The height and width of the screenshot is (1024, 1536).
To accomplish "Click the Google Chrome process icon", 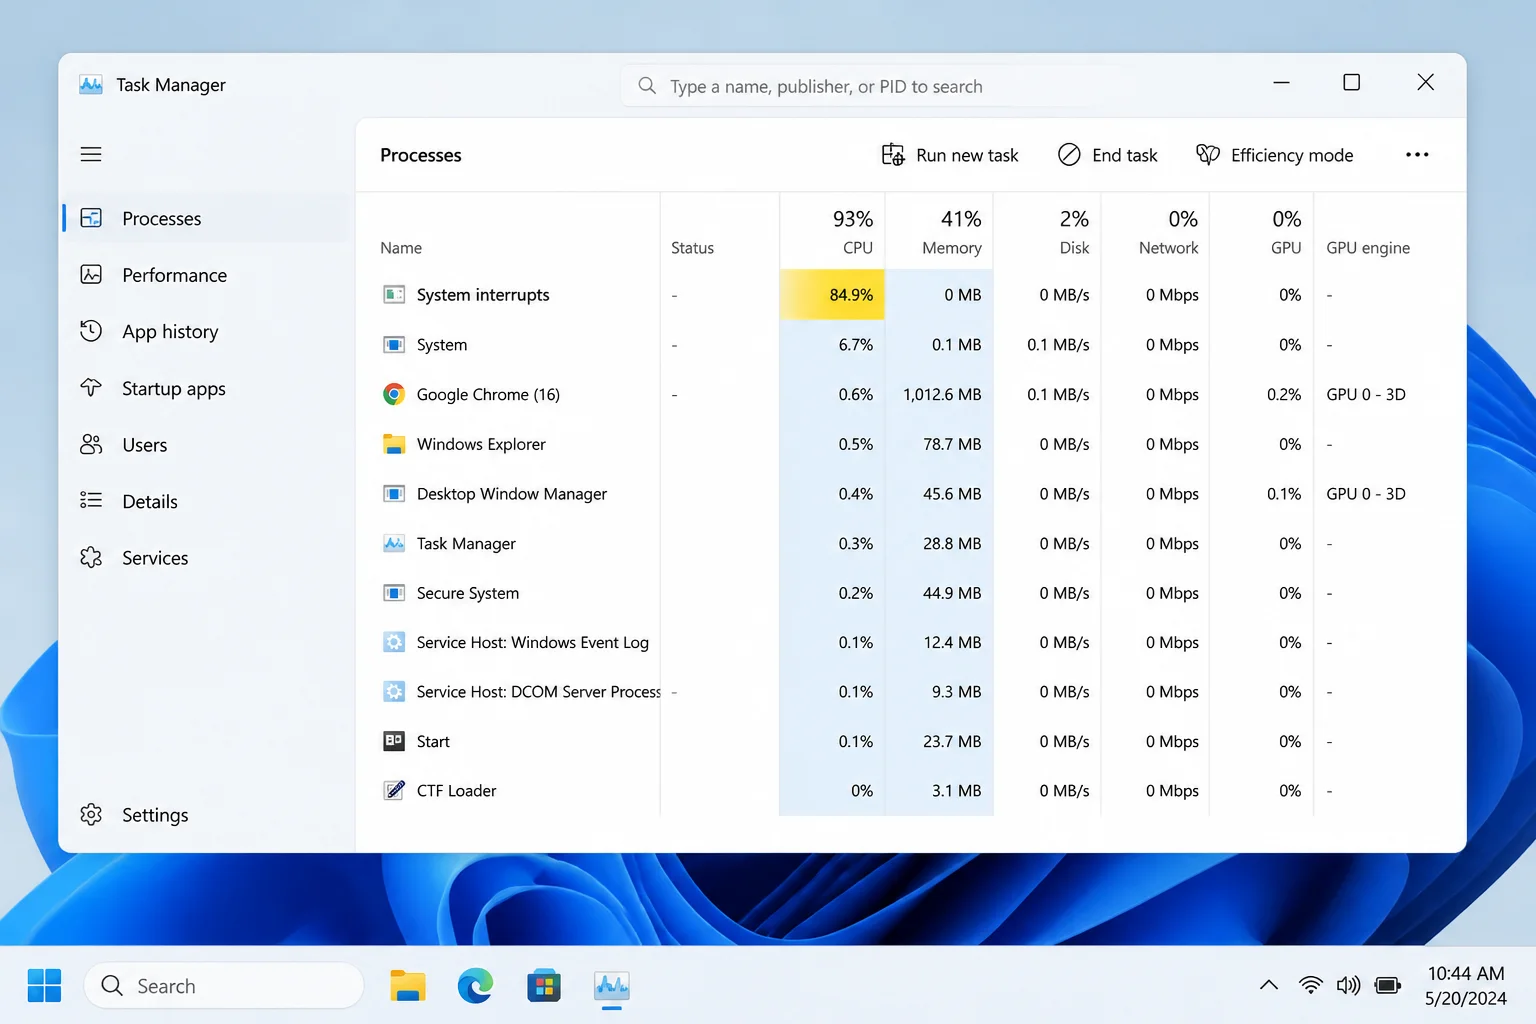I will (x=394, y=394).
